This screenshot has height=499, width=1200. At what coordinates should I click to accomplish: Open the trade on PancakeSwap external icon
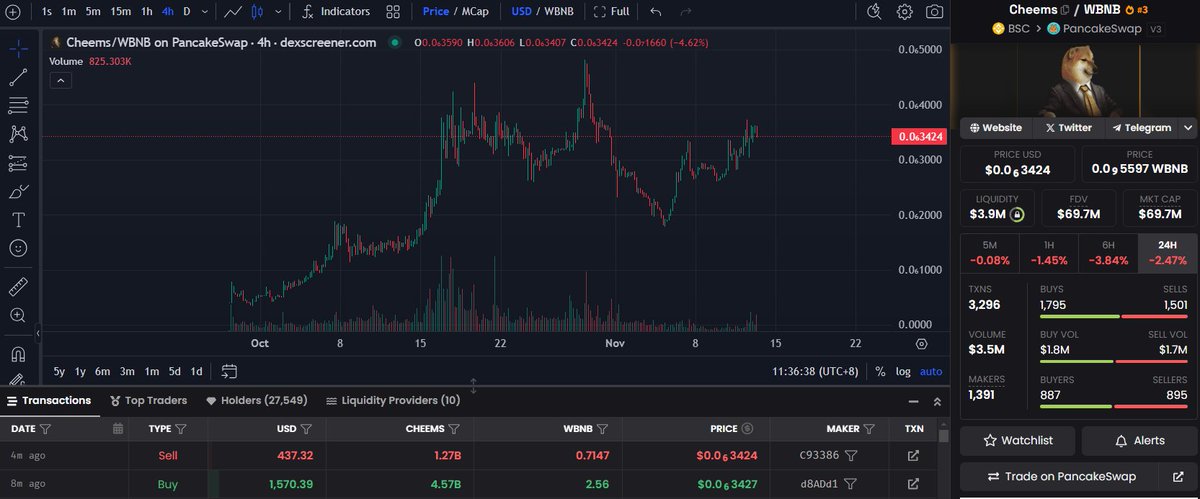[1177, 476]
